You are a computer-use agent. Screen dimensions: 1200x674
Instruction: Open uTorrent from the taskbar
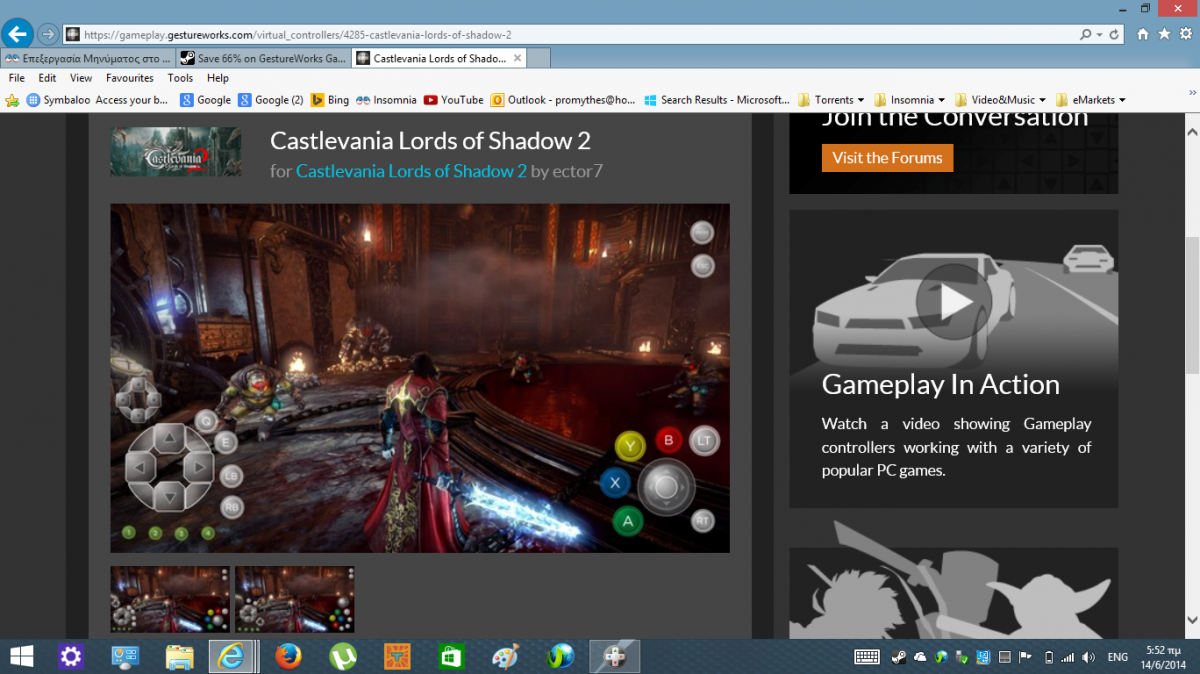(343, 656)
